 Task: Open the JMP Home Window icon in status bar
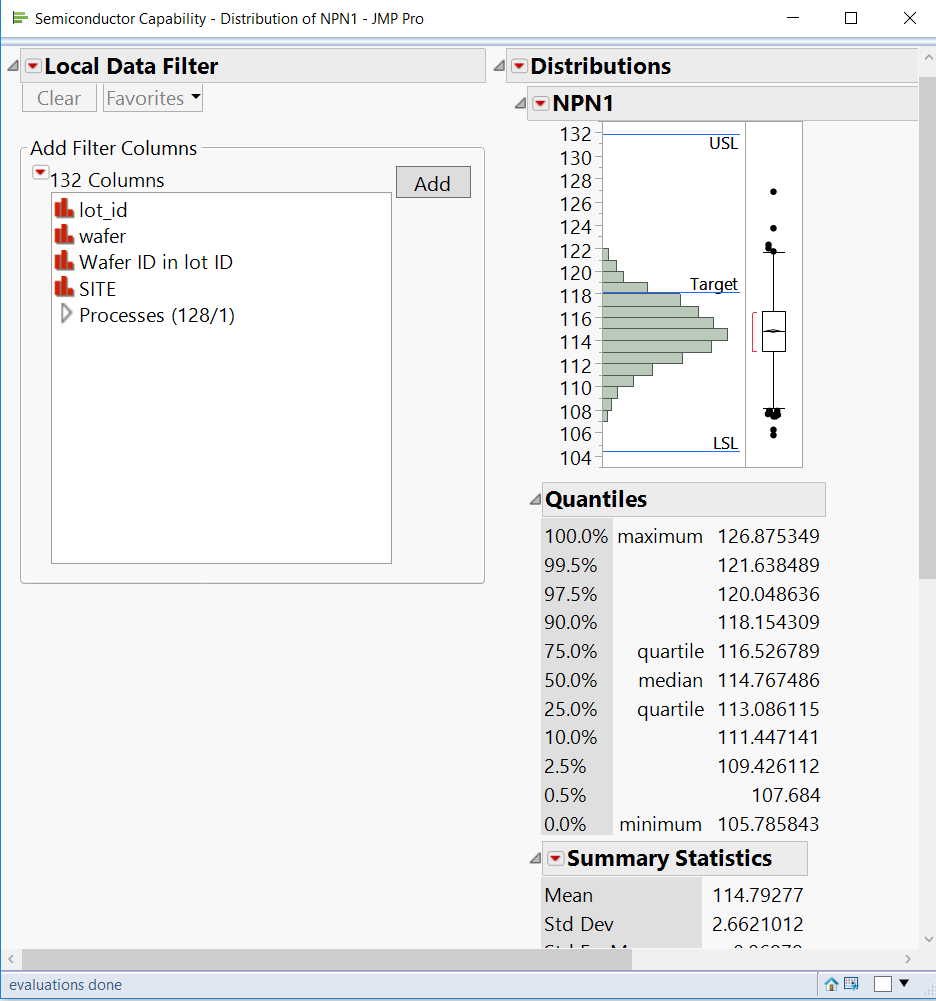point(832,985)
